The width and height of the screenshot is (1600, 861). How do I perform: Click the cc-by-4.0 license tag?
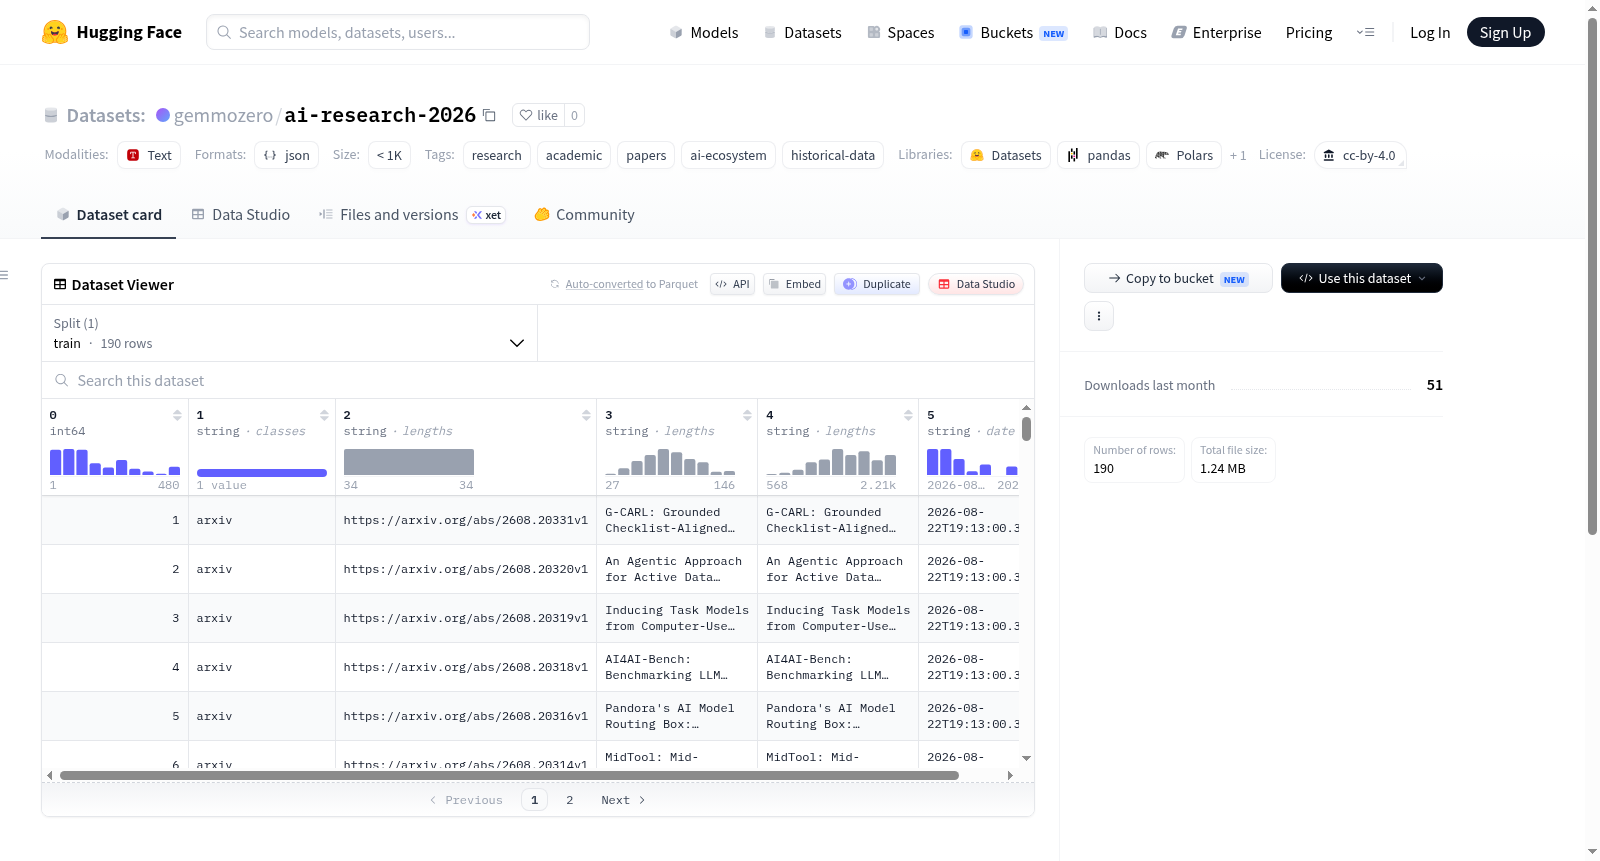(x=1360, y=155)
